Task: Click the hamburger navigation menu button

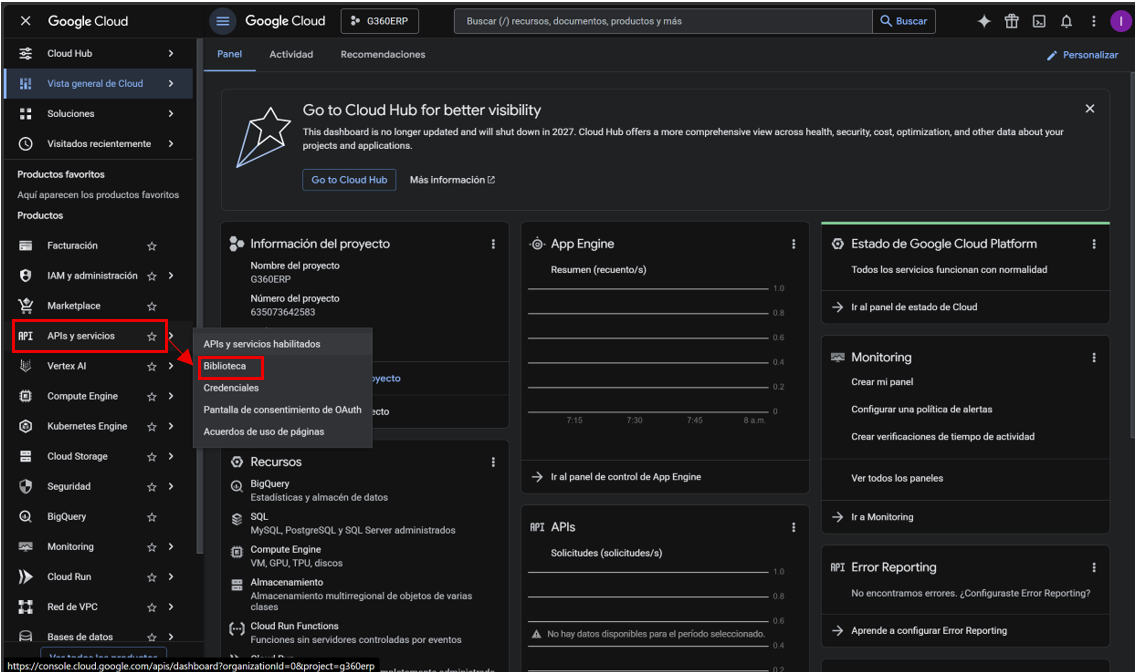Action: pyautogui.click(x=222, y=21)
